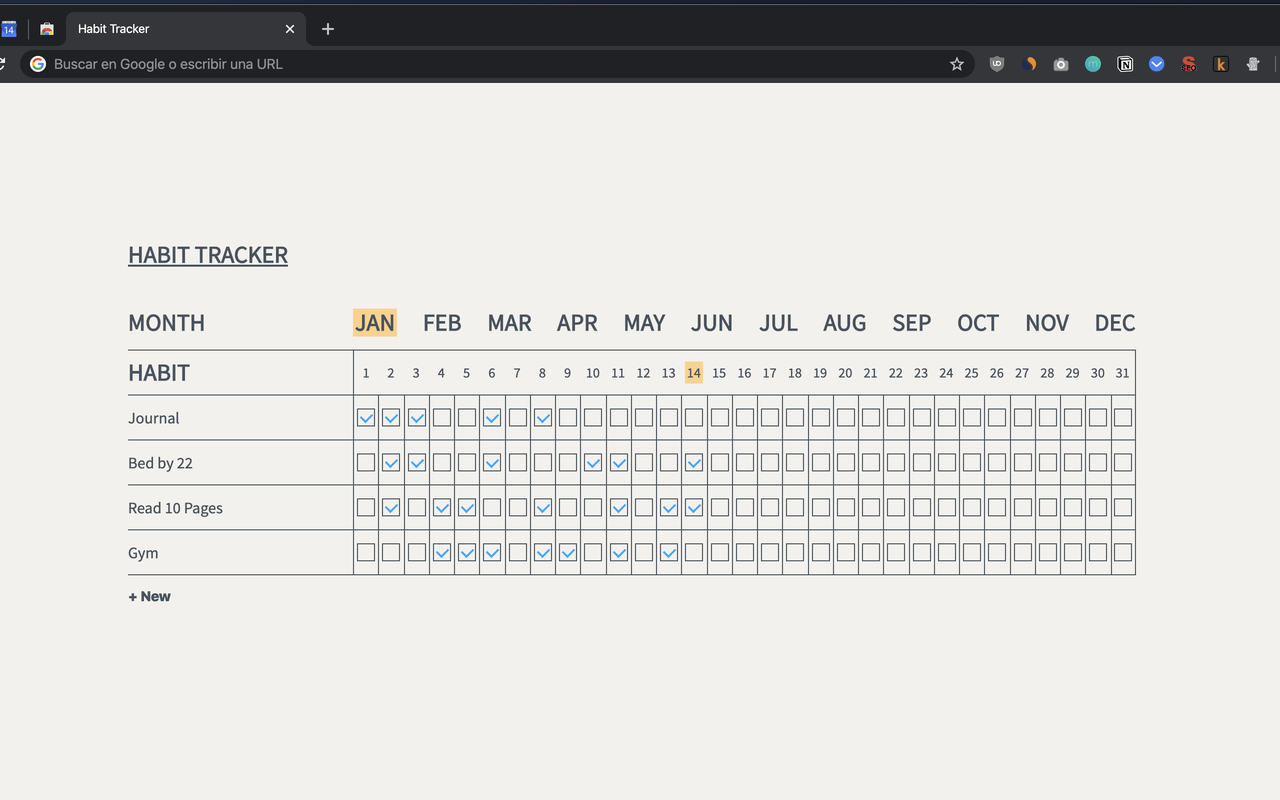
Task: Open a new browser tab with plus
Action: coord(328,29)
